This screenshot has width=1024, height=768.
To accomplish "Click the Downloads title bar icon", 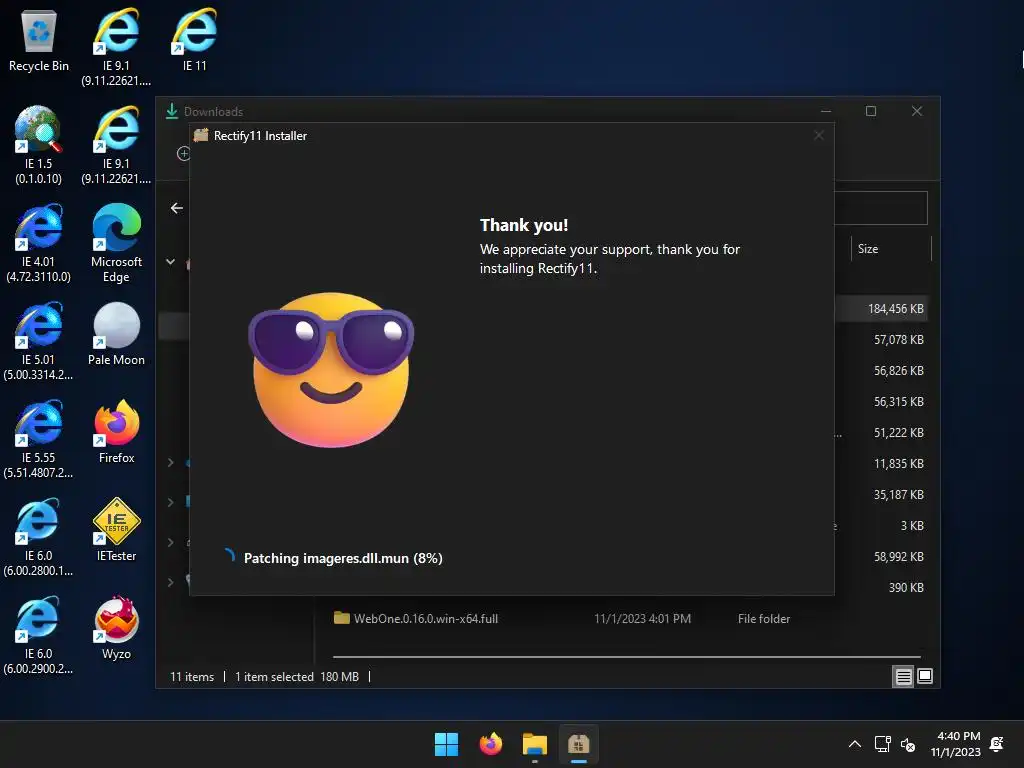I will [172, 111].
